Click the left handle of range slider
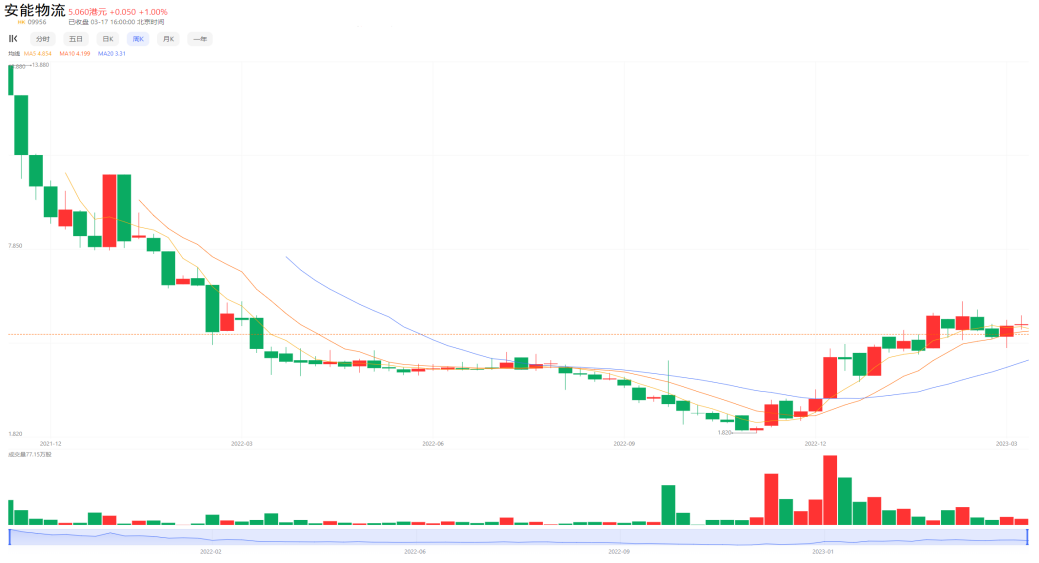The width and height of the screenshot is (1039, 563). pos(9,537)
